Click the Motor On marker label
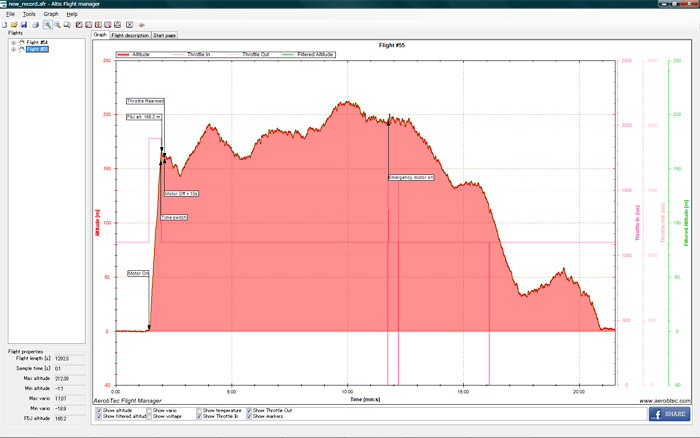The width and height of the screenshot is (700, 438). 138,273
